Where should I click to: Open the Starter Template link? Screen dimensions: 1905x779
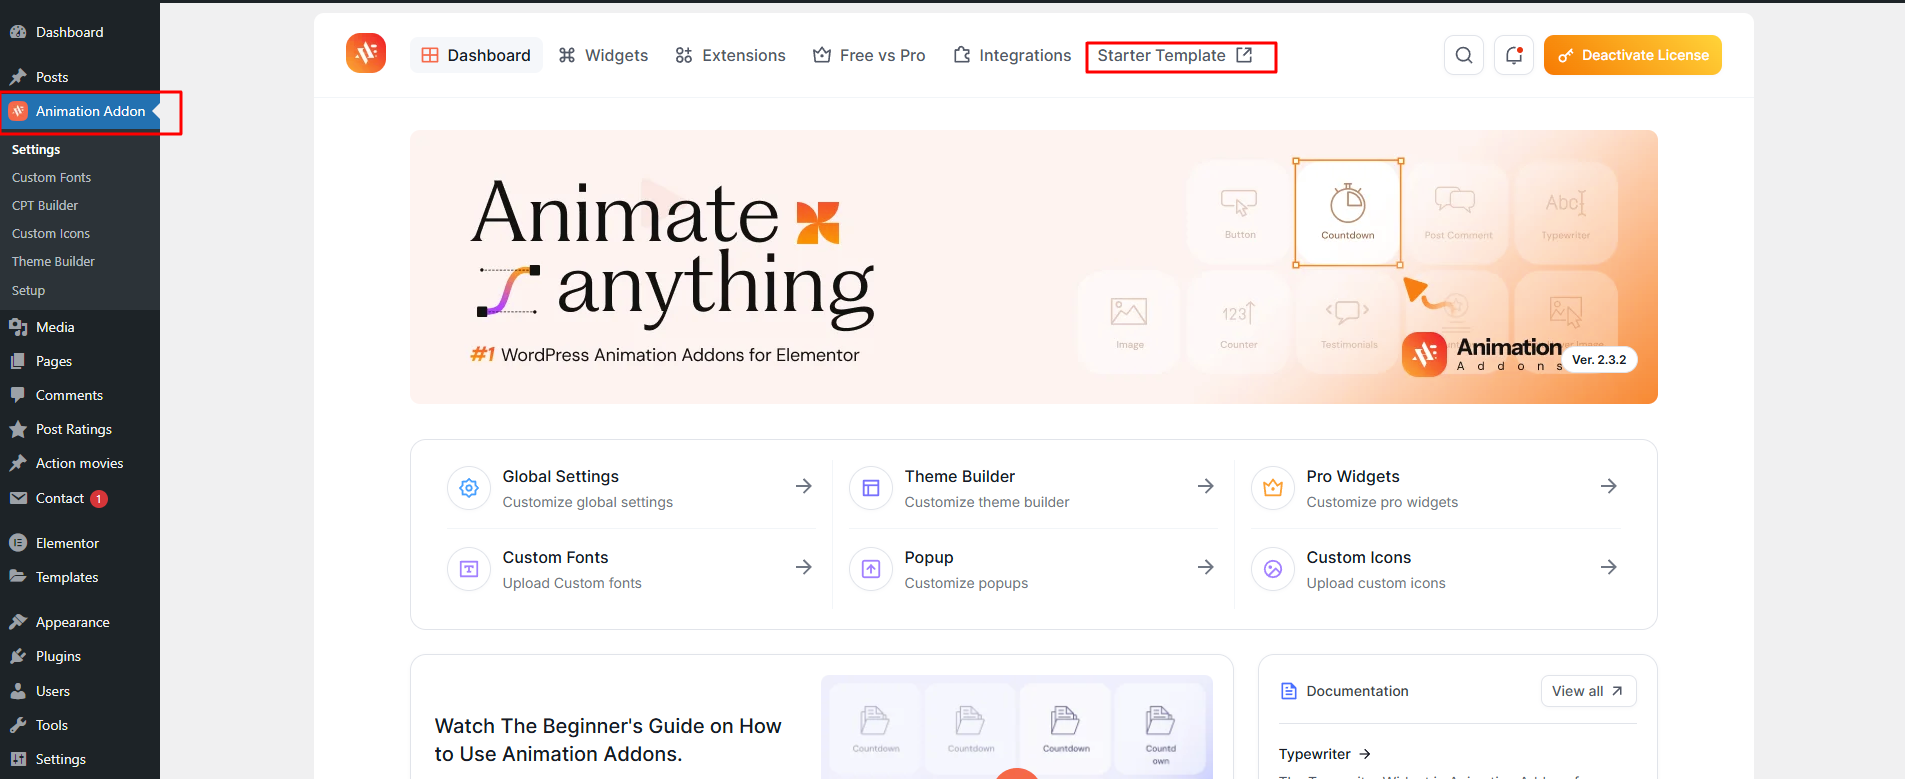1175,55
